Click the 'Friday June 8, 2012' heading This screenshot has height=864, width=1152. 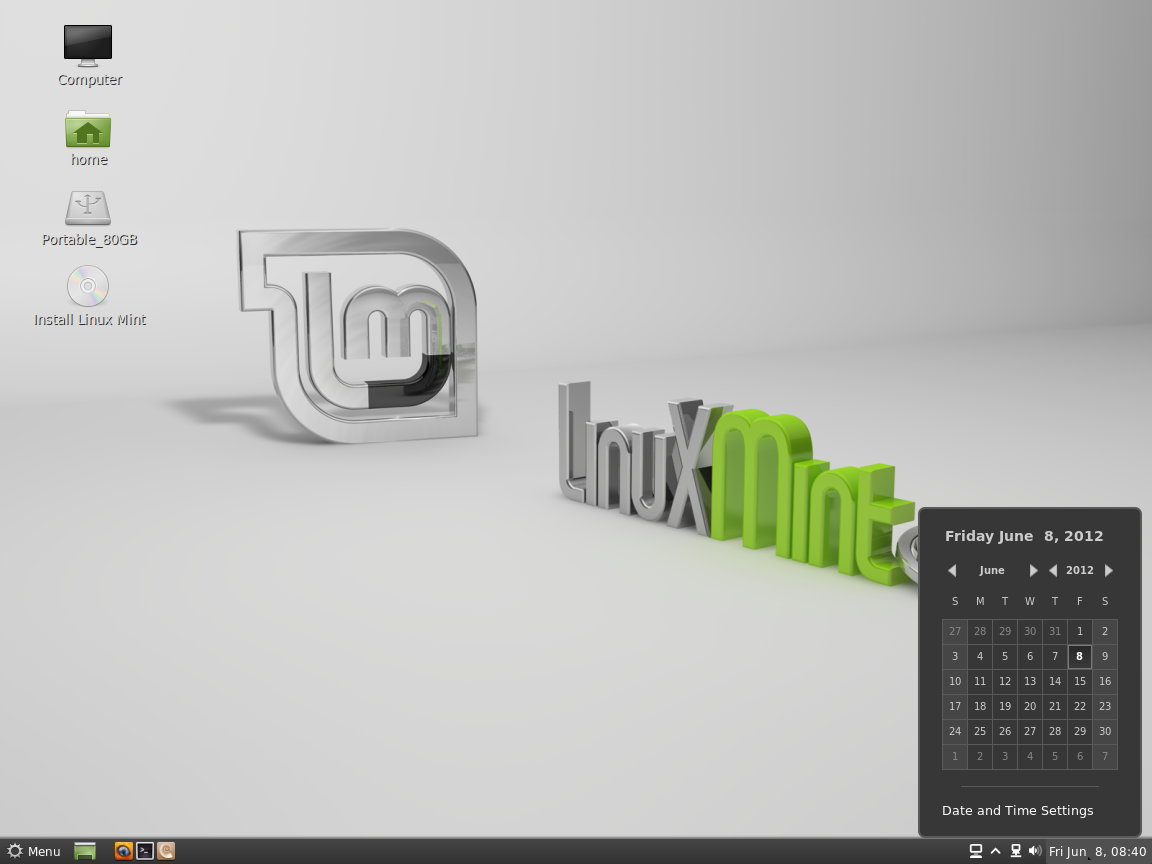click(1024, 536)
